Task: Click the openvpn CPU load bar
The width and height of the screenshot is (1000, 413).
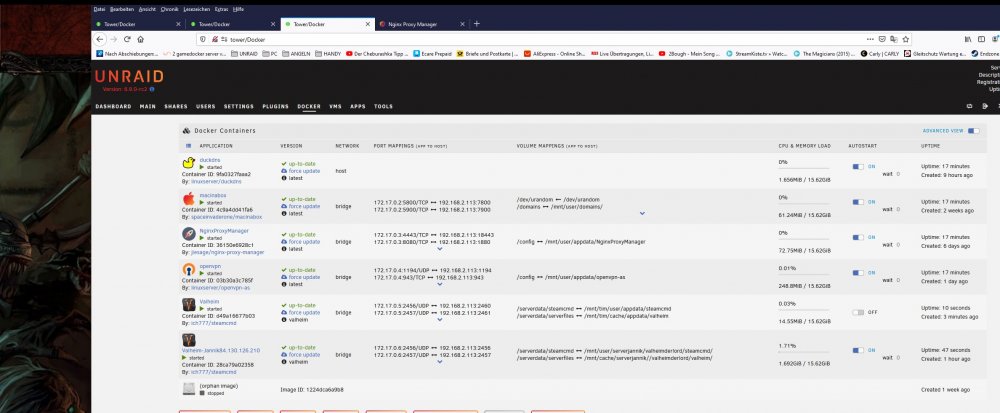Action: [x=804, y=277]
